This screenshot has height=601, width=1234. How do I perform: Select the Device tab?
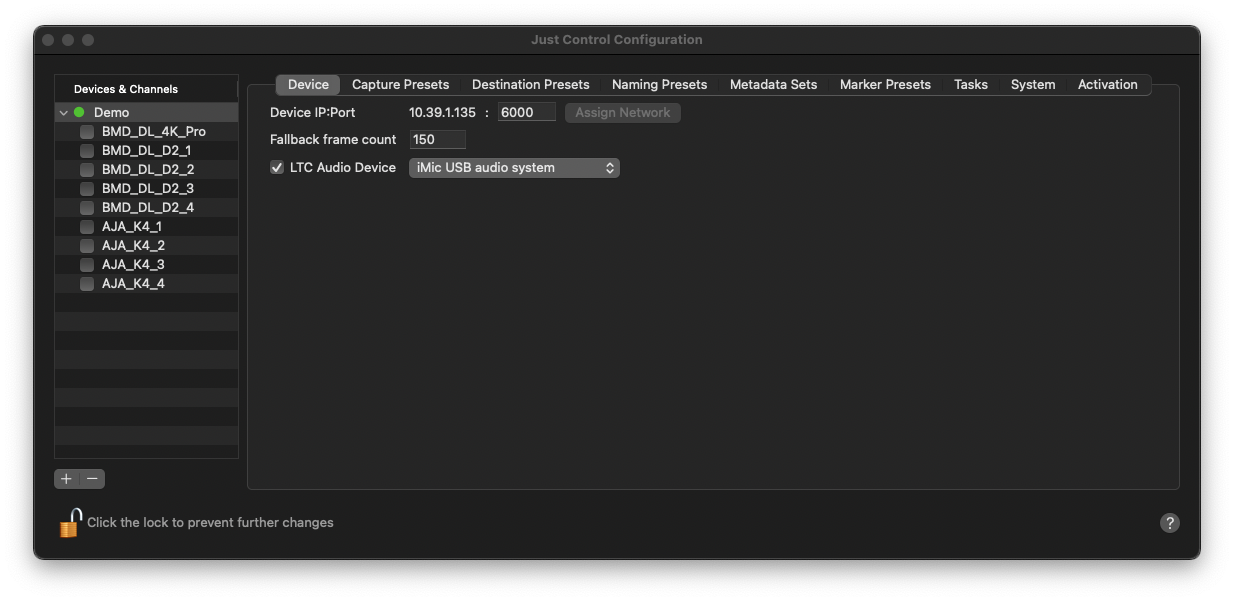pyautogui.click(x=308, y=85)
